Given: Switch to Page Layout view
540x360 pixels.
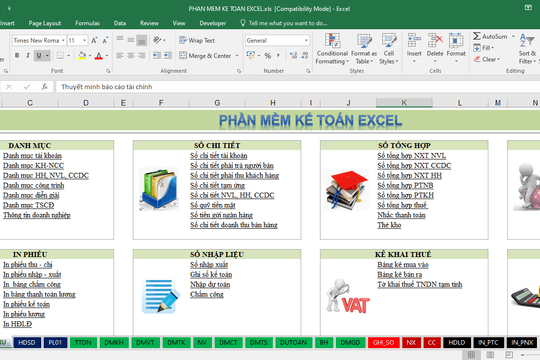Looking at the screenshot, I should click(x=490, y=355).
